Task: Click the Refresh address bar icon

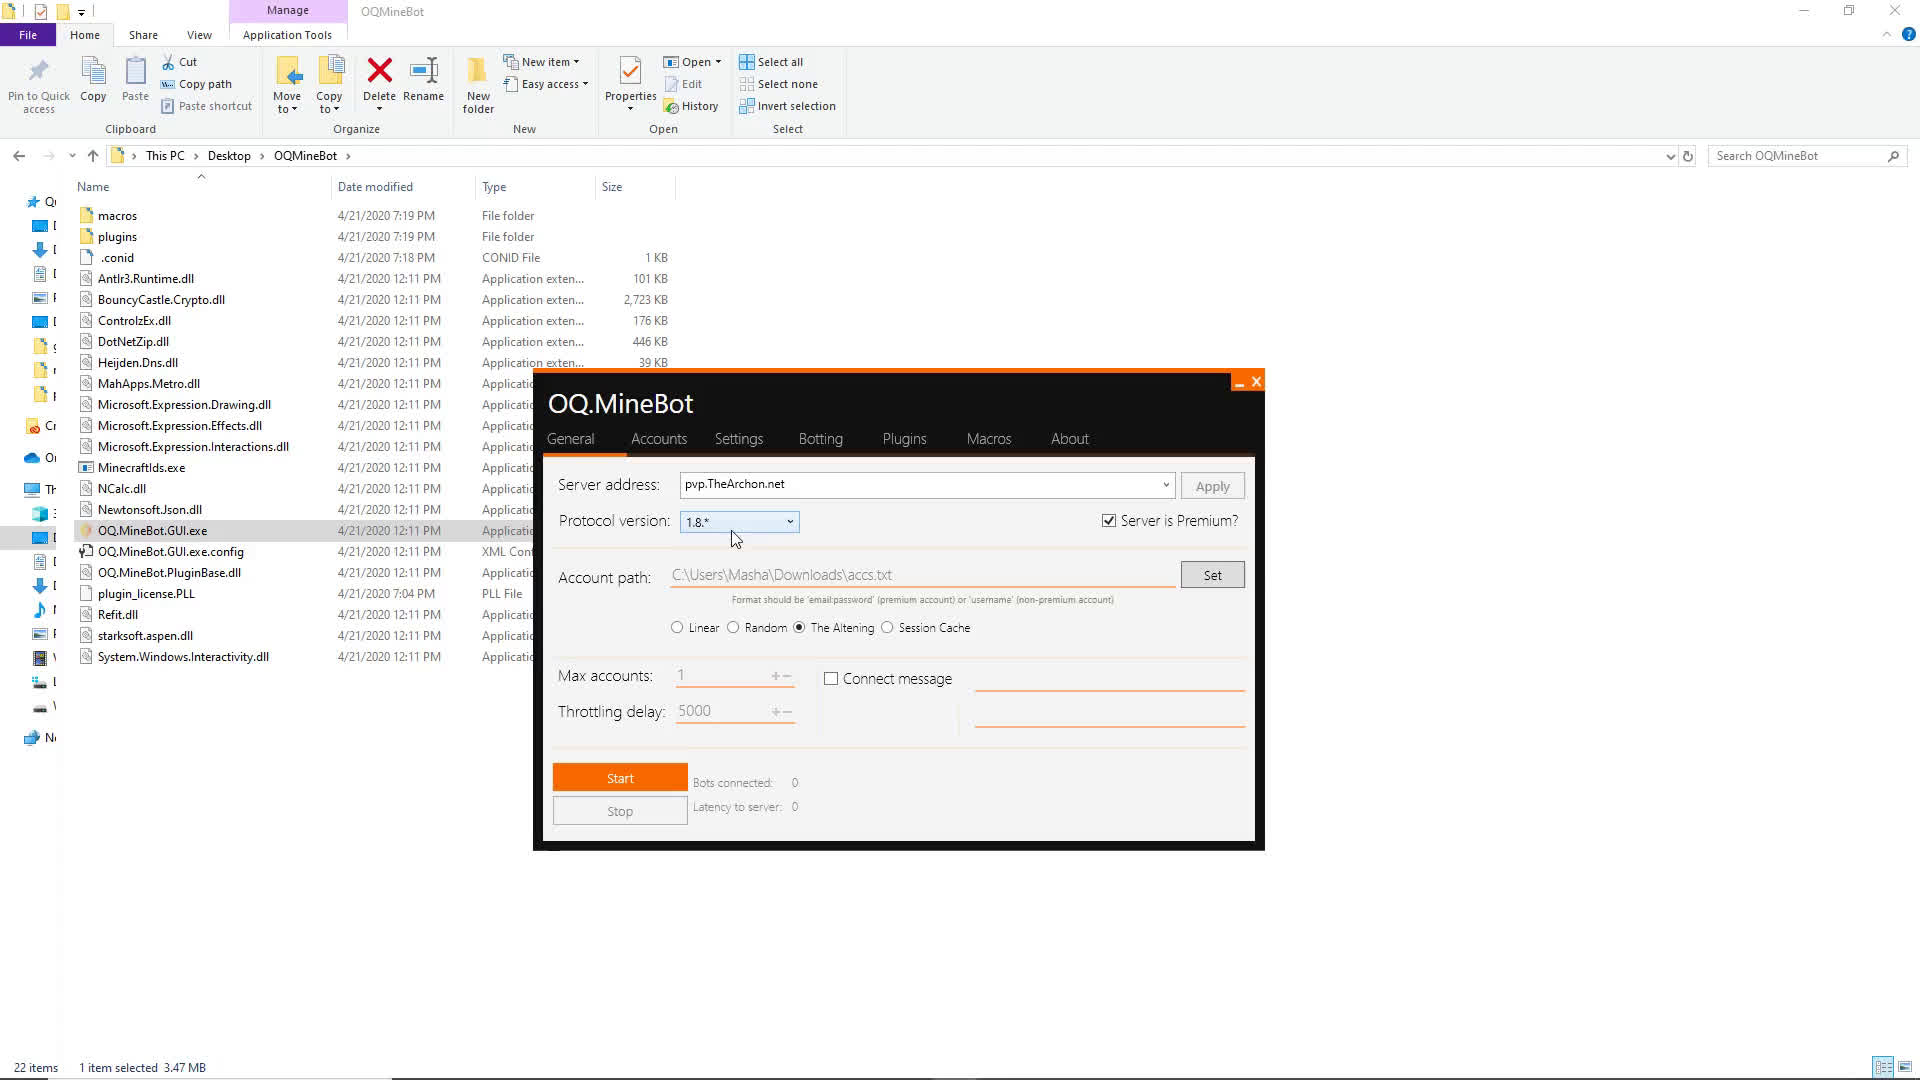Action: [x=1688, y=156]
